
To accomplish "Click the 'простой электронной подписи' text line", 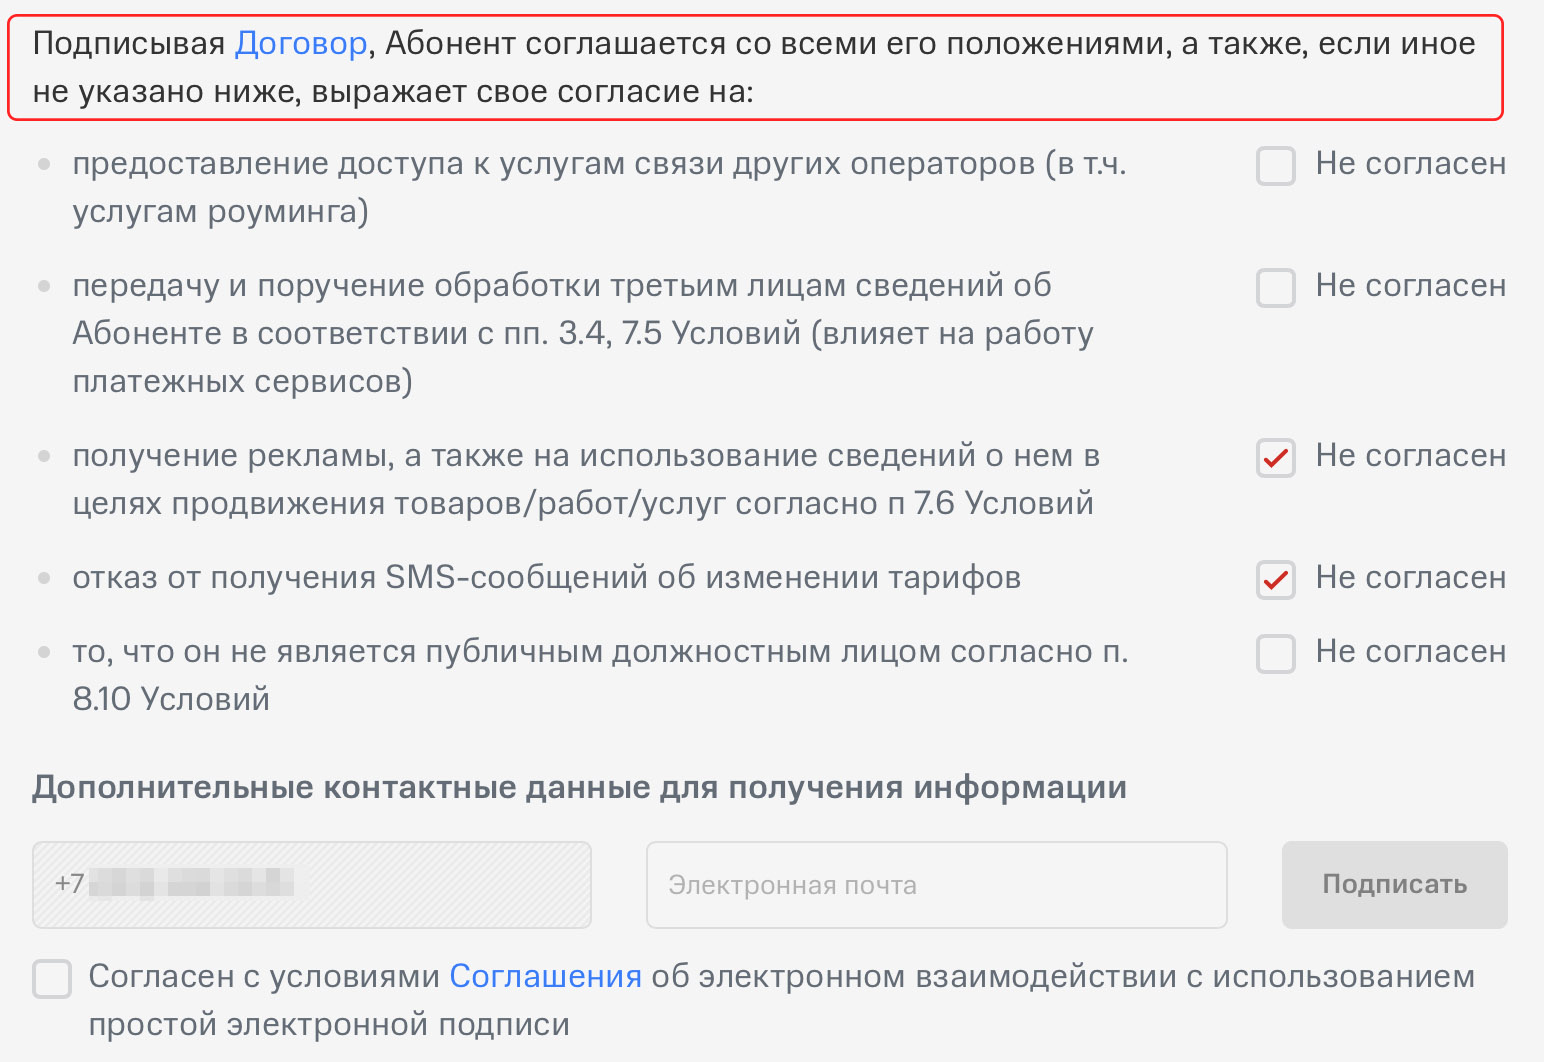I will coord(329,1025).
